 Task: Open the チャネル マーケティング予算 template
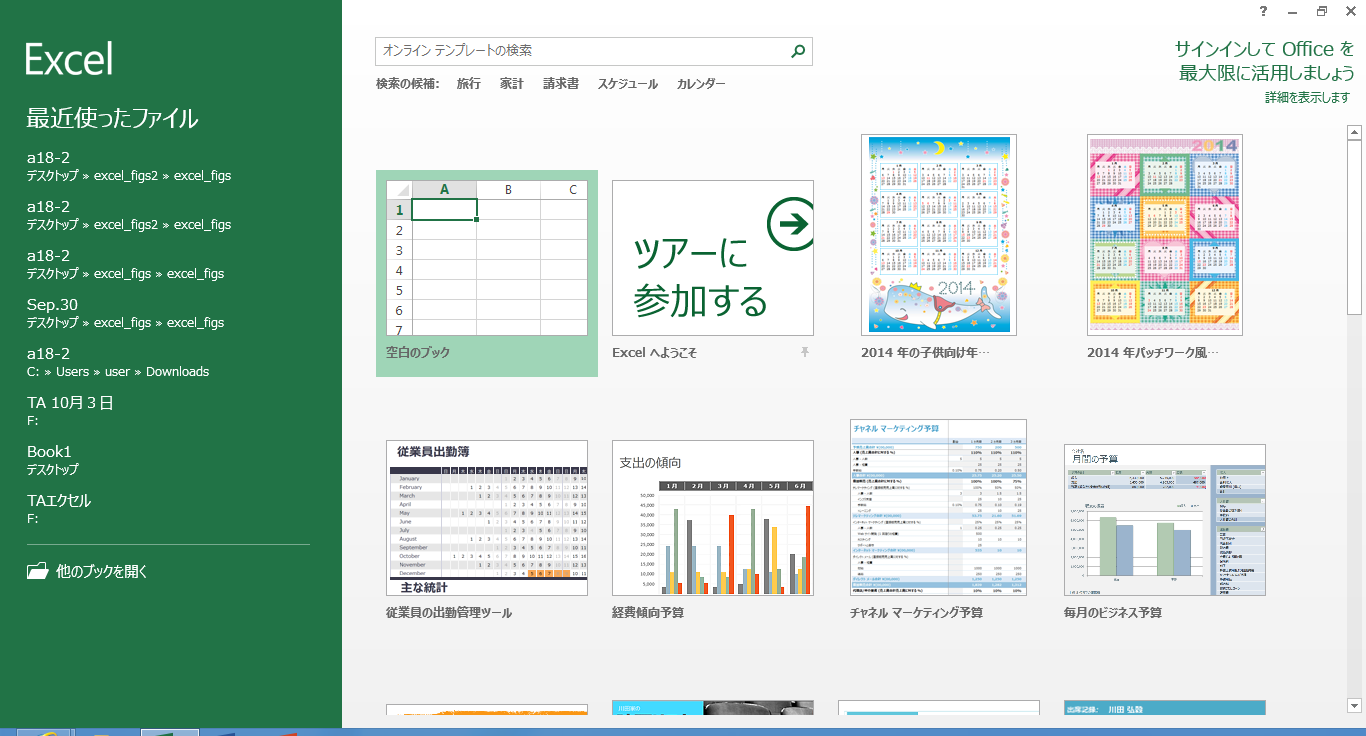click(x=938, y=508)
